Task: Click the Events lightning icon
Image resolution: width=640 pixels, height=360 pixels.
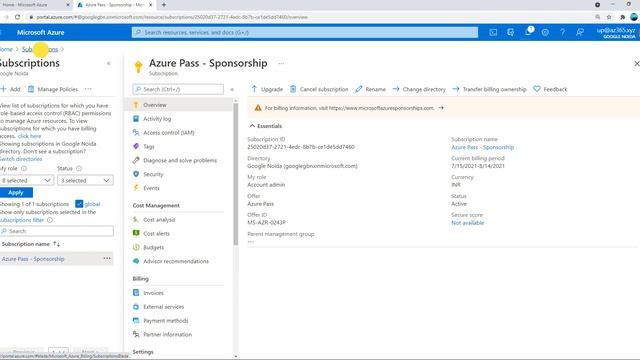Action: tap(136, 188)
